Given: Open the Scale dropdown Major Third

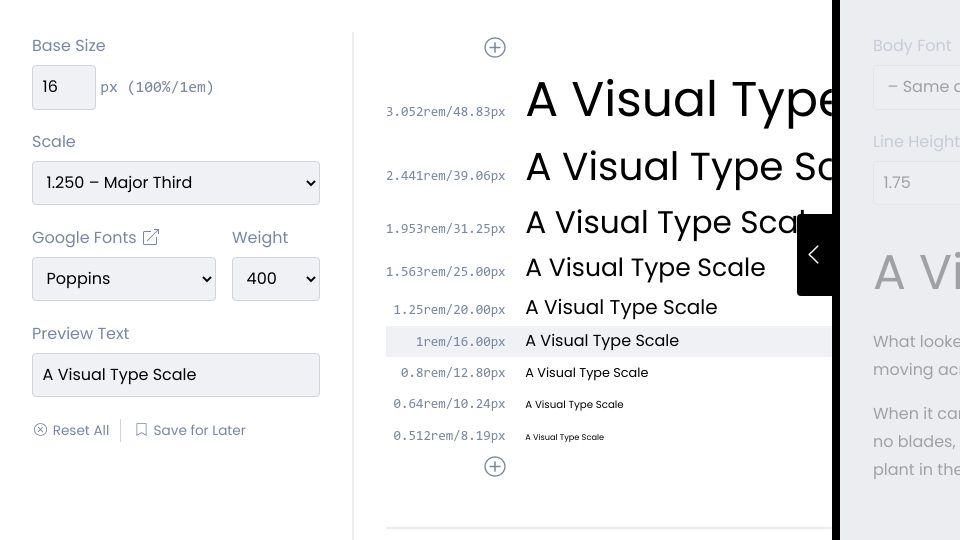Looking at the screenshot, I should pyautogui.click(x=176, y=183).
